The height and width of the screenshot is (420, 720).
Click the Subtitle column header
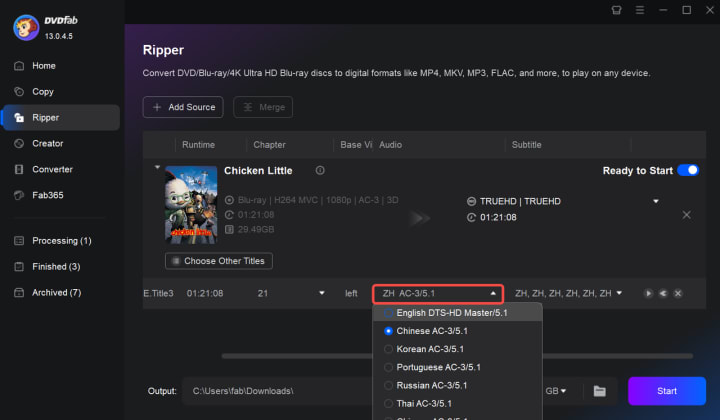pos(527,145)
